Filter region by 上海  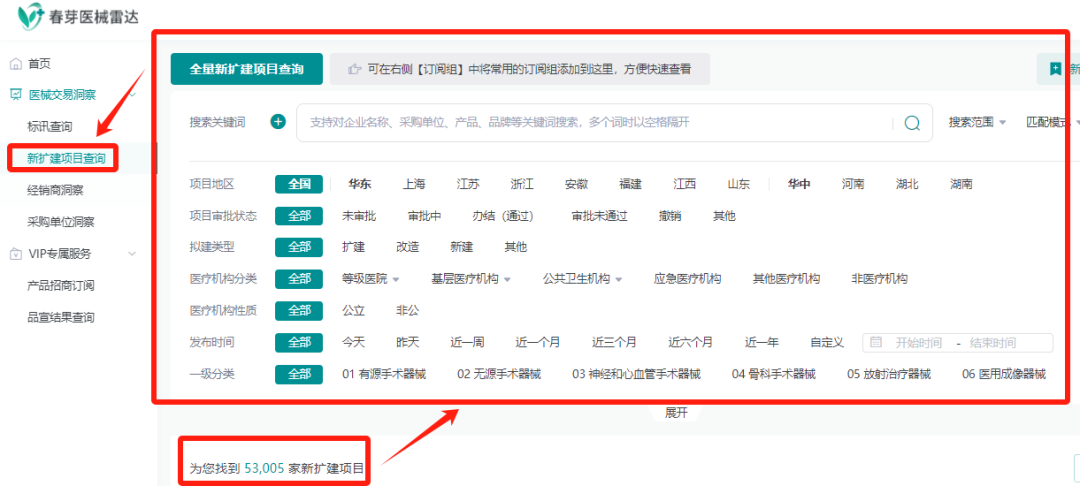(x=414, y=184)
